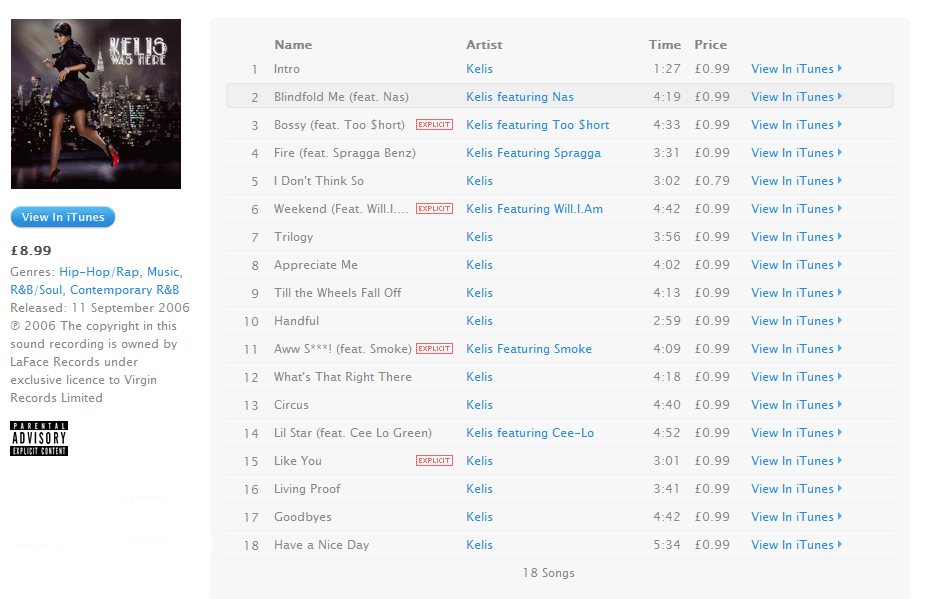Click the Kelis Featuring Will.I.Am artist link
Viewport: 937px width, 599px height.
[x=534, y=209]
